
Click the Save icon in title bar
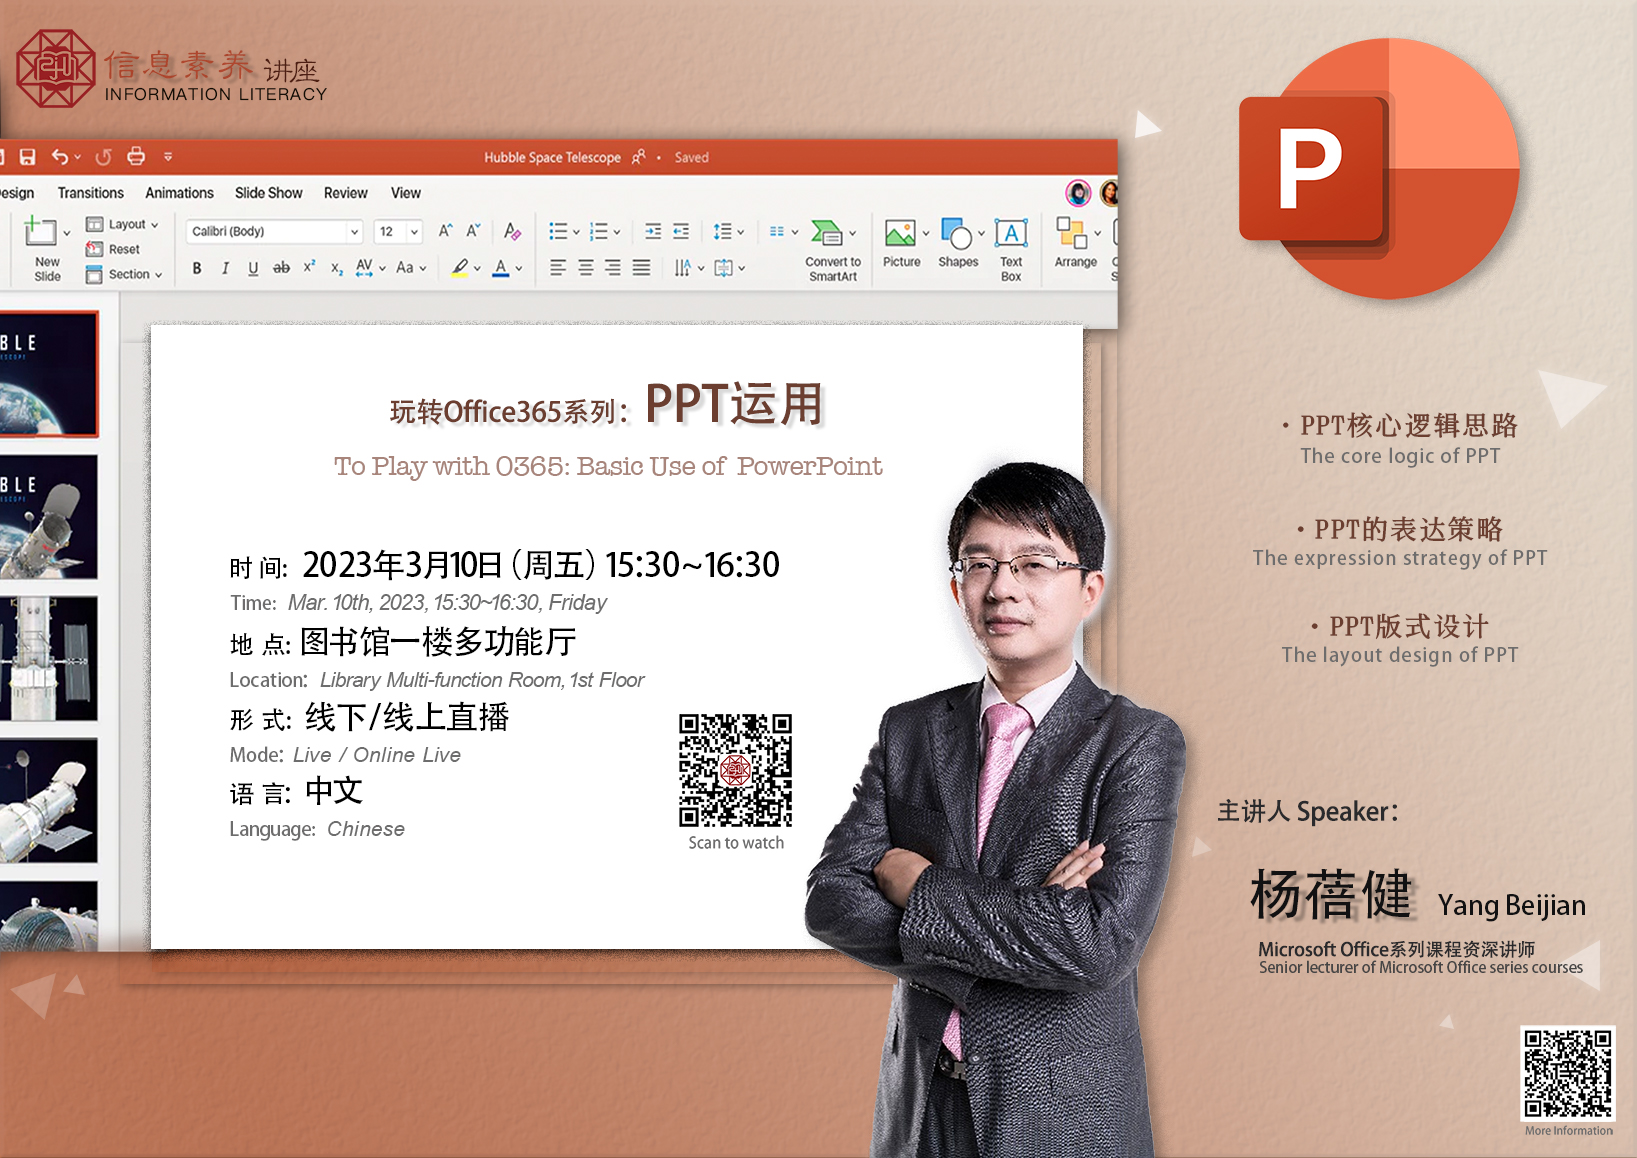pyautogui.click(x=28, y=157)
